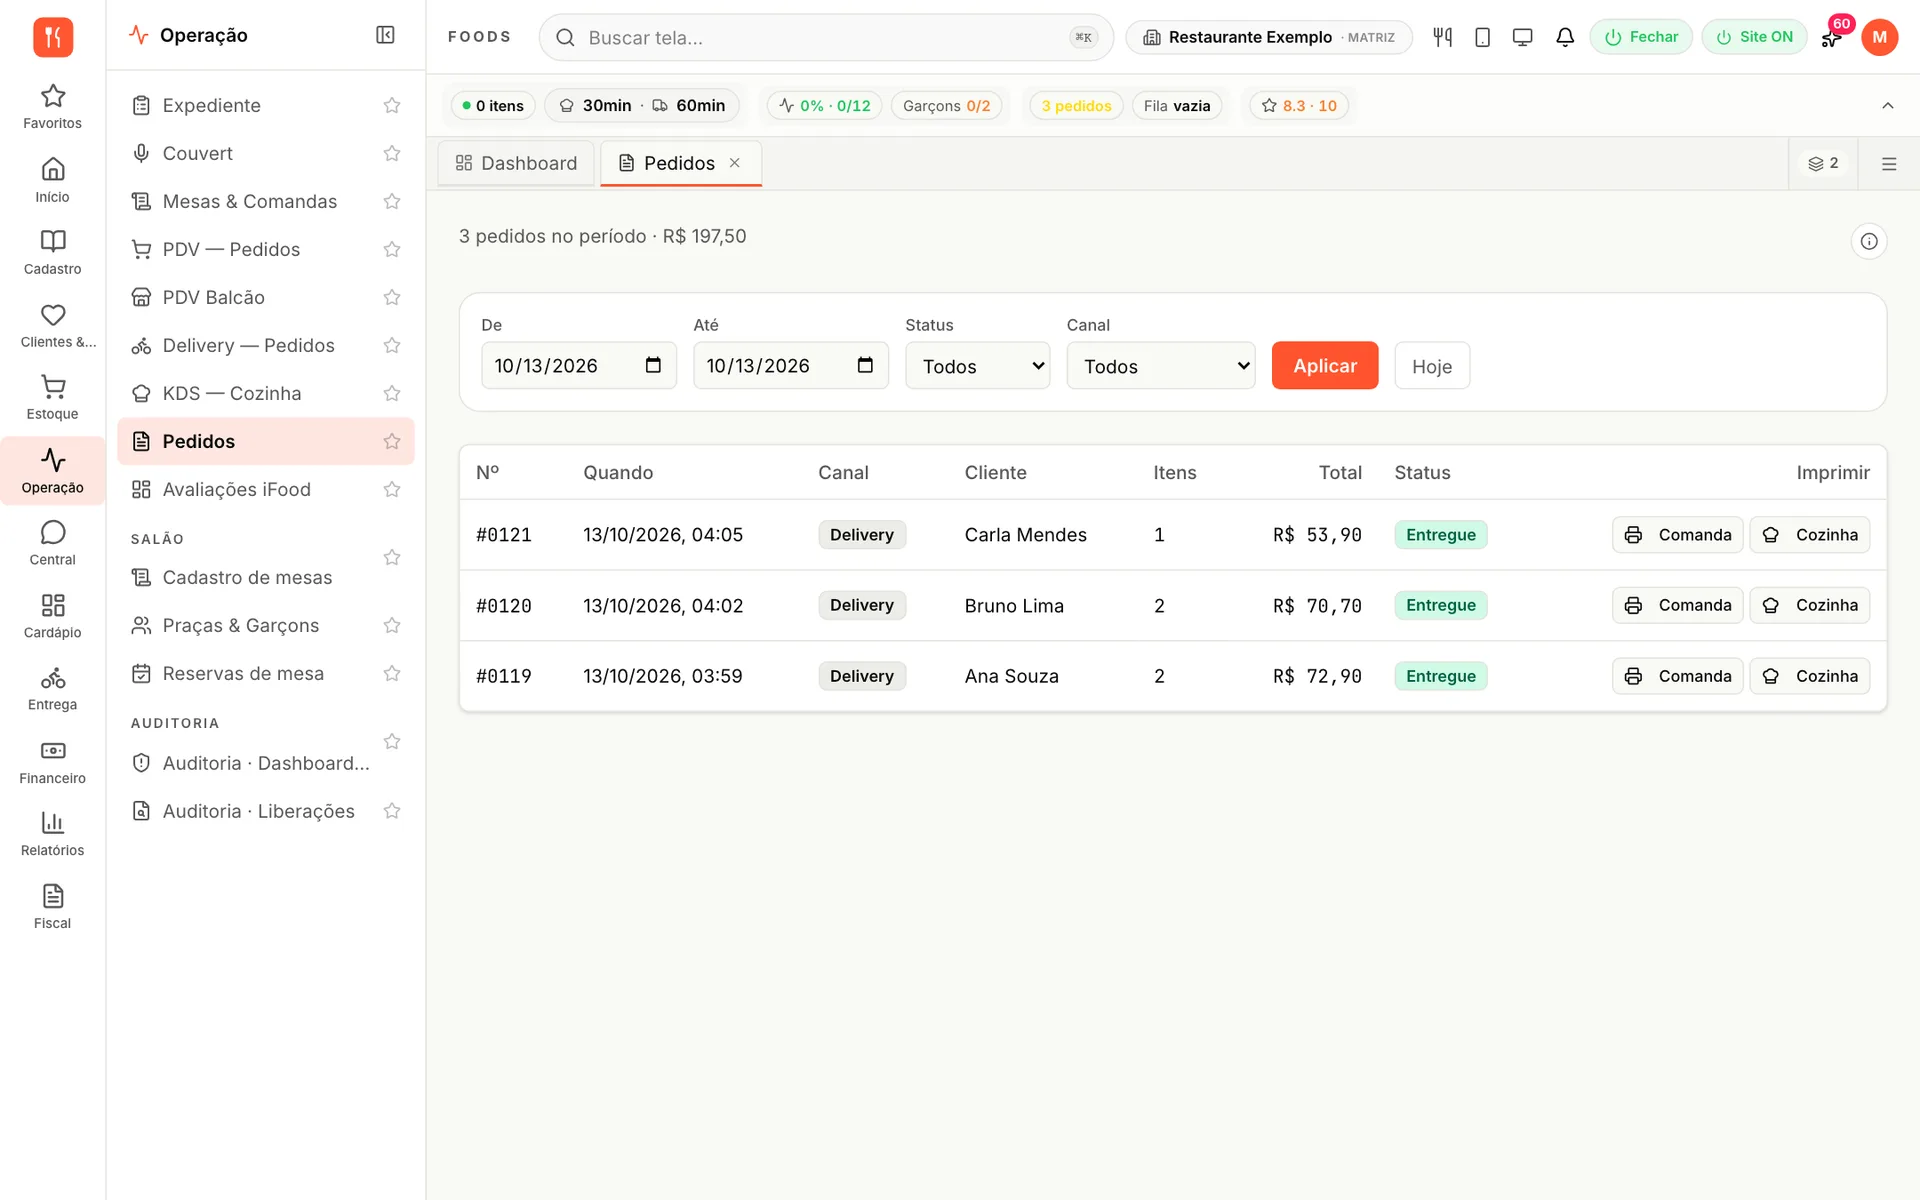Click the monitor screen header icon

coord(1522,37)
